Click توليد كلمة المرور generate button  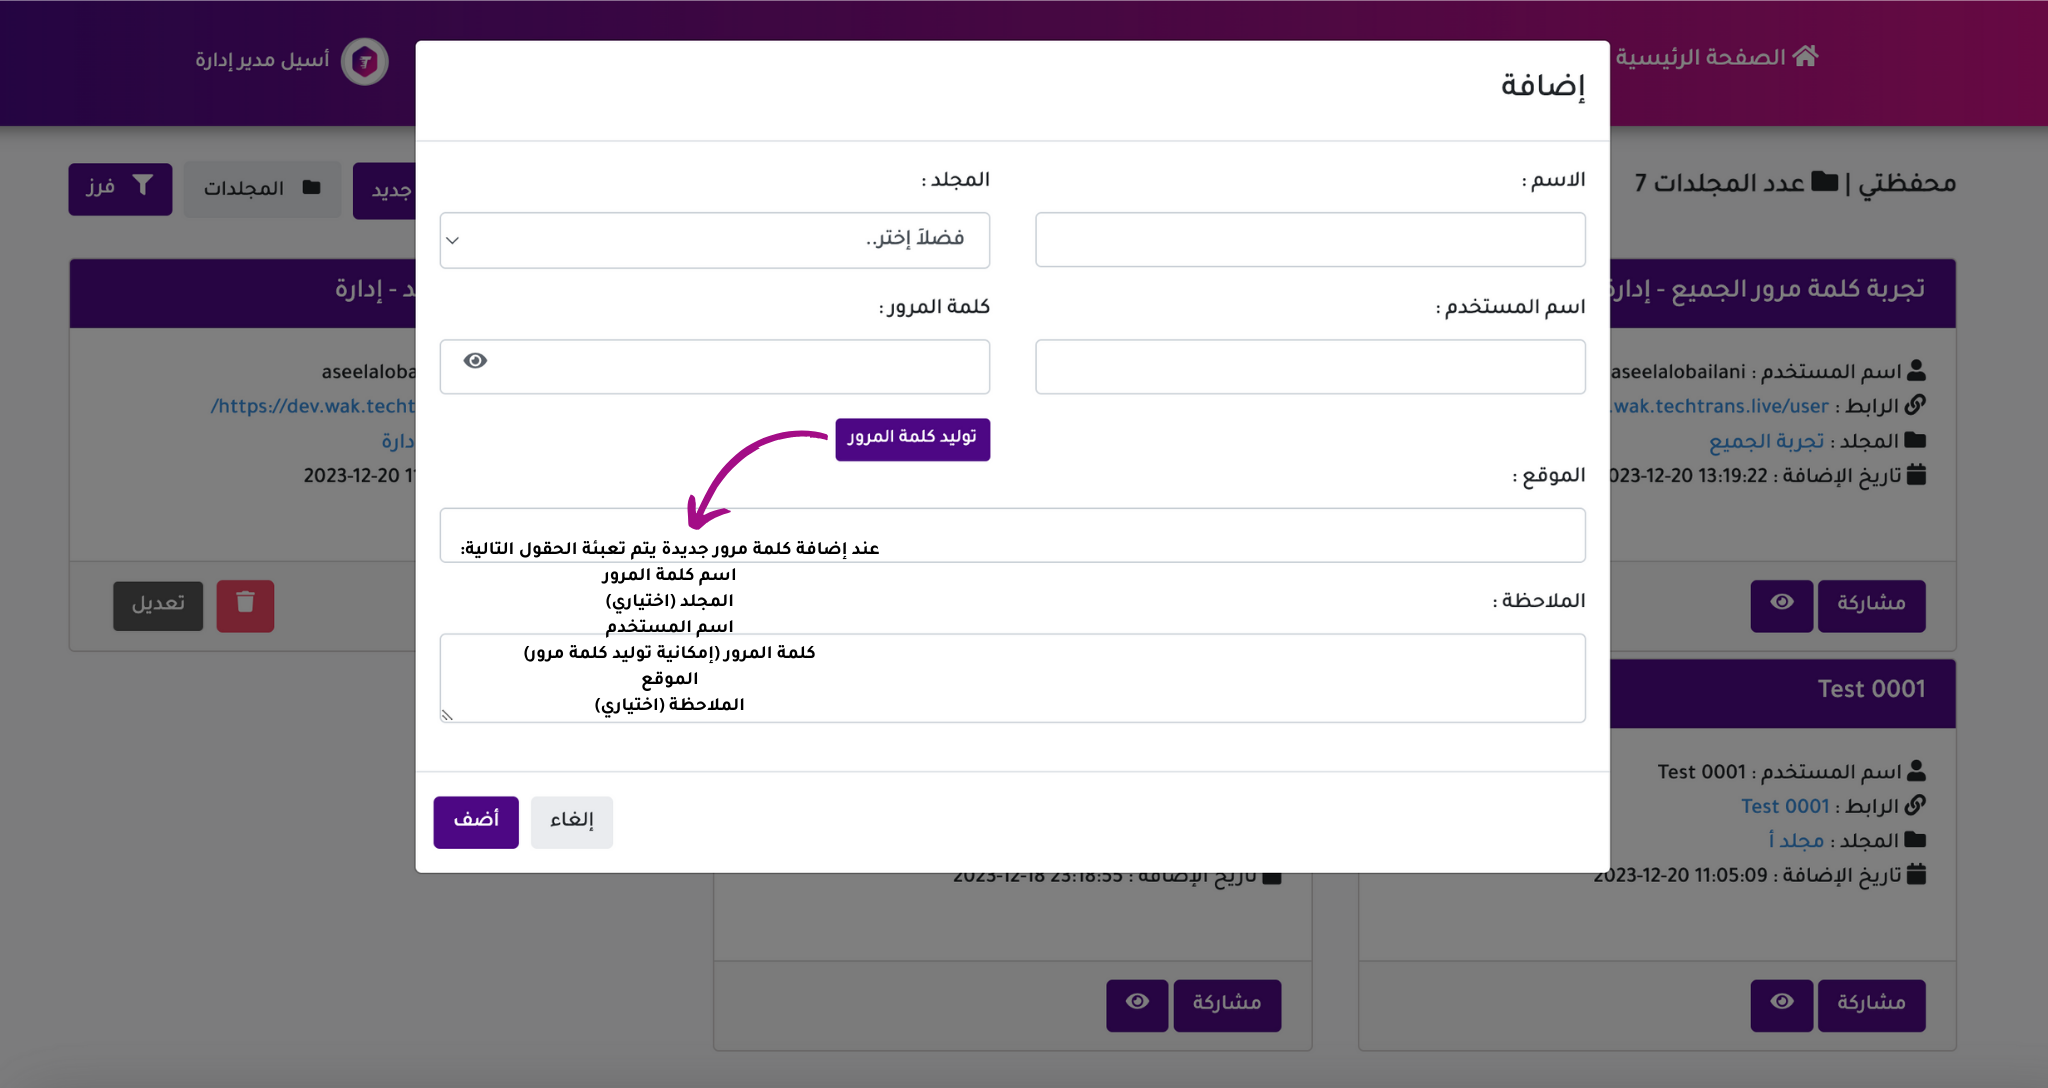(912, 438)
